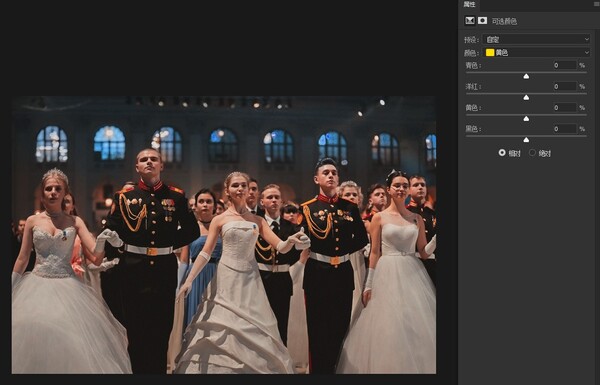Focus the 青色 cyan percentage field

565,65
